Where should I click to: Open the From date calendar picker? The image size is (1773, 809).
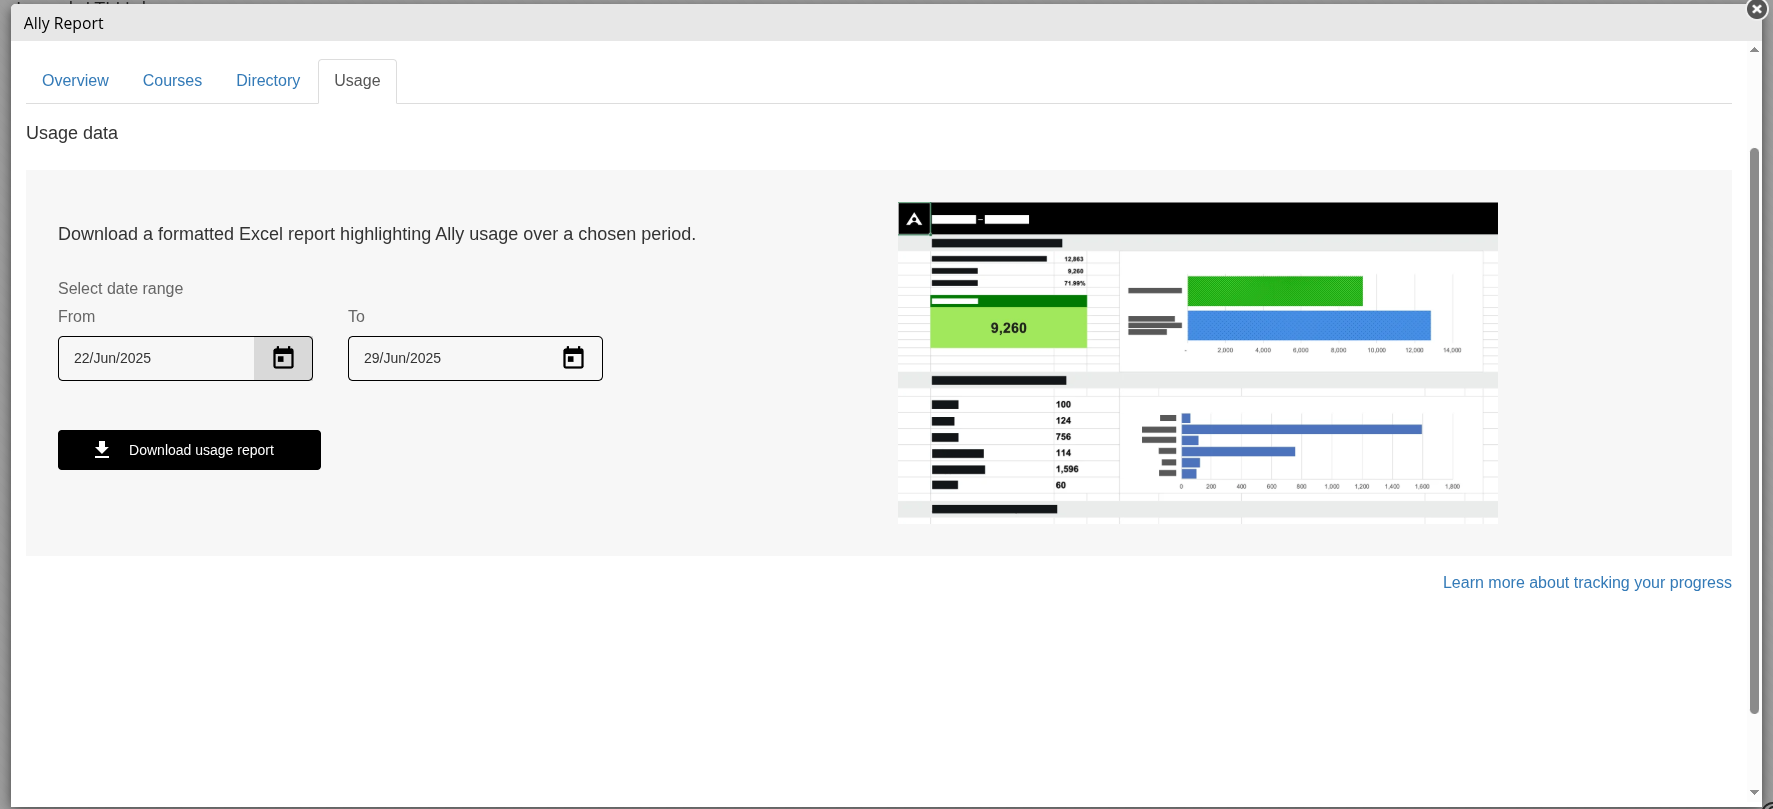(x=283, y=358)
